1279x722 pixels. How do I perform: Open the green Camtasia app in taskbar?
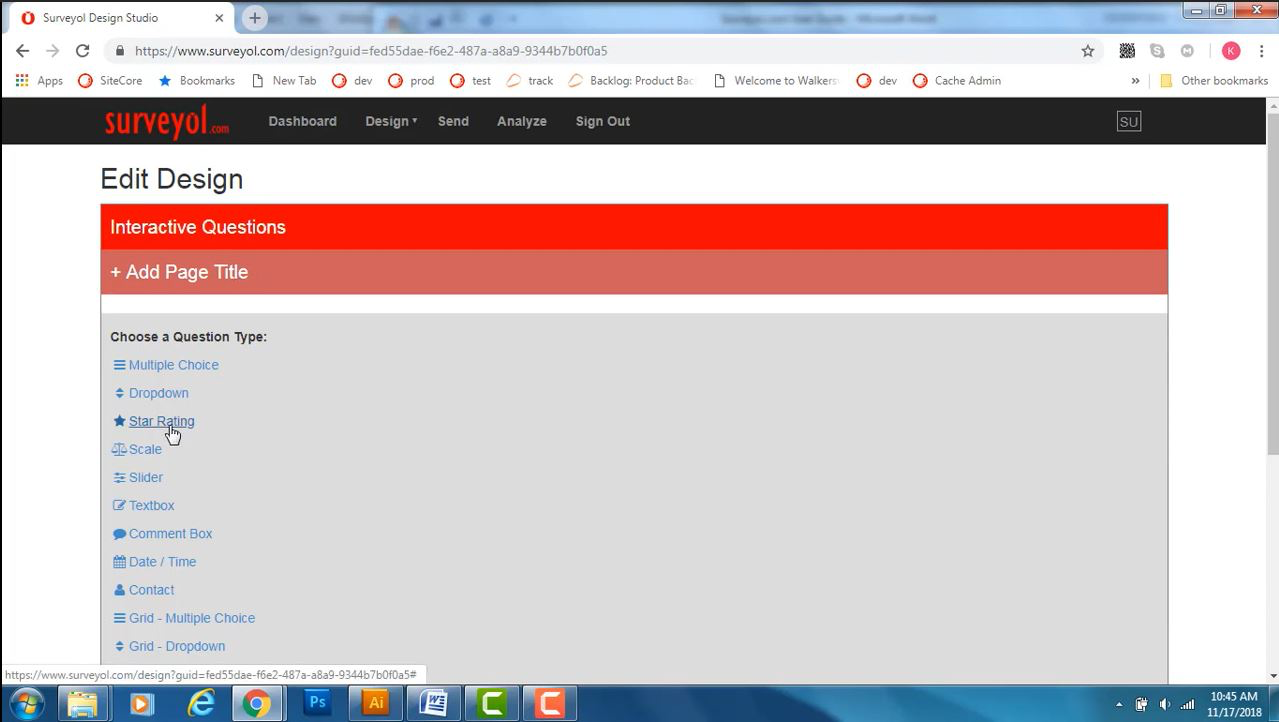pos(492,703)
